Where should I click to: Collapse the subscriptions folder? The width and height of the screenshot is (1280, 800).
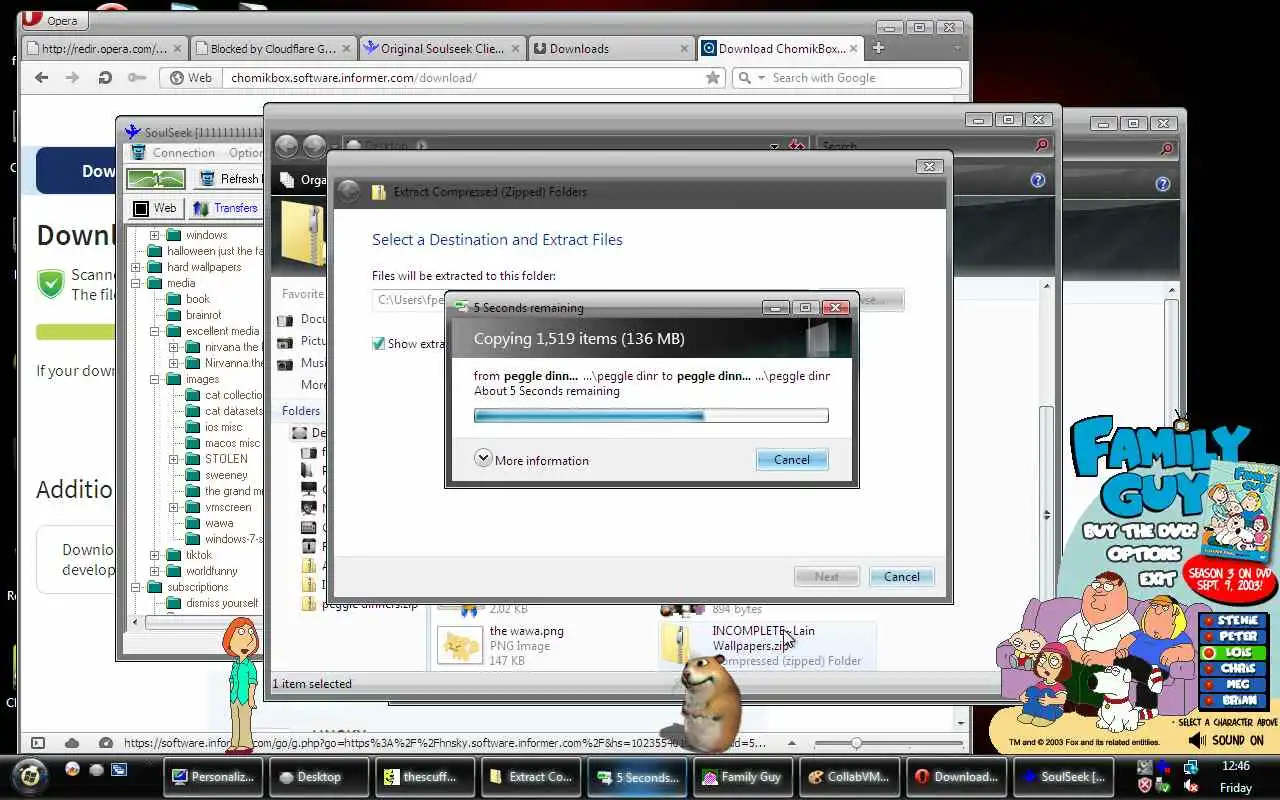136,587
